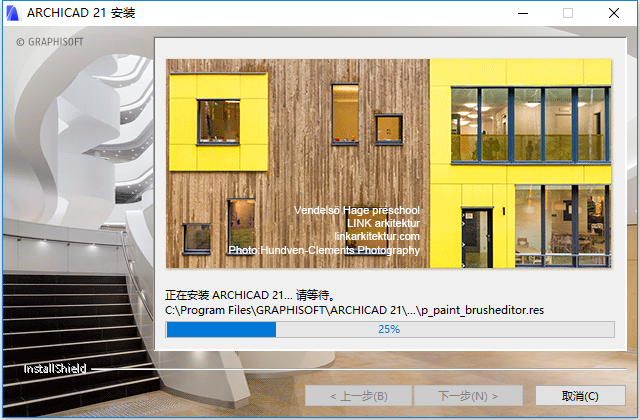Viewport: 640px width, 420px height.
Task: Close the ARCHICAD 21 installer window
Action: point(613,13)
